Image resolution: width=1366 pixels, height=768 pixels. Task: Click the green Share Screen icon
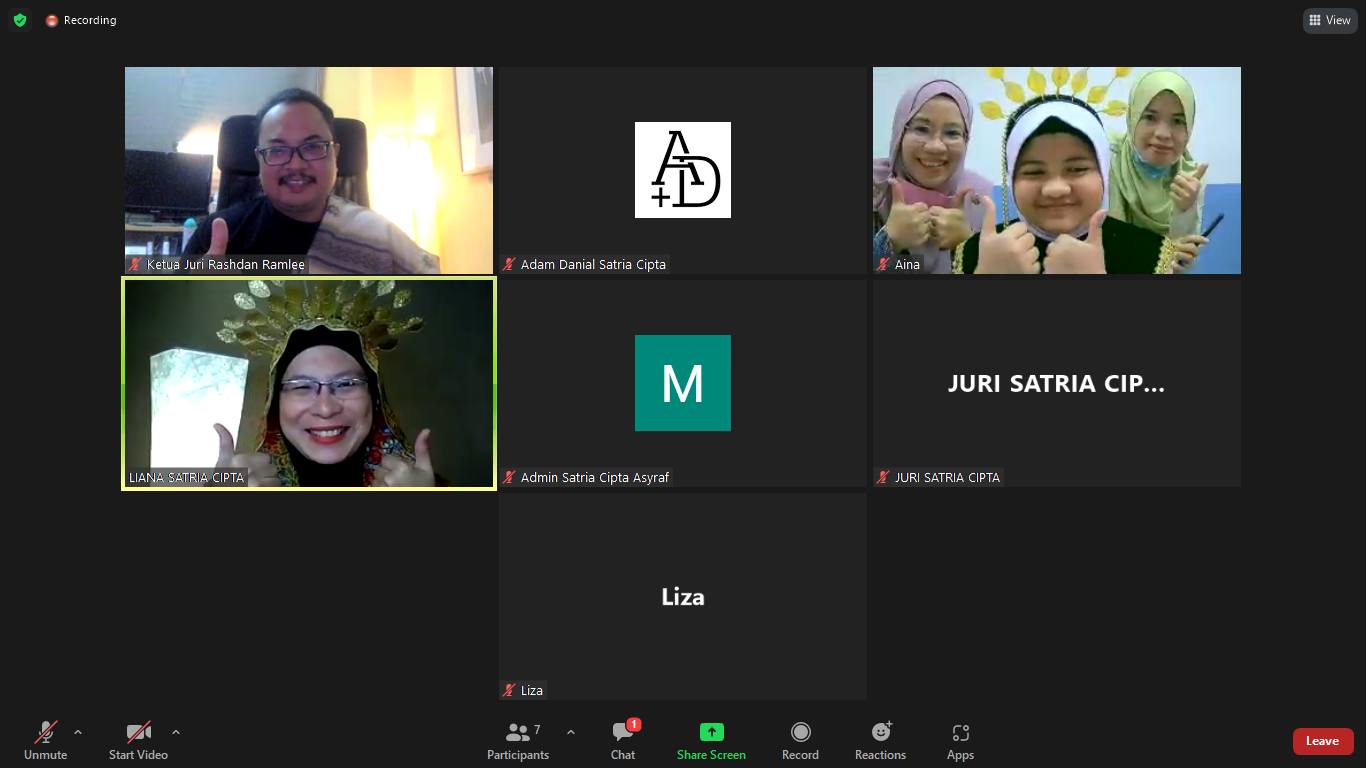coord(711,732)
